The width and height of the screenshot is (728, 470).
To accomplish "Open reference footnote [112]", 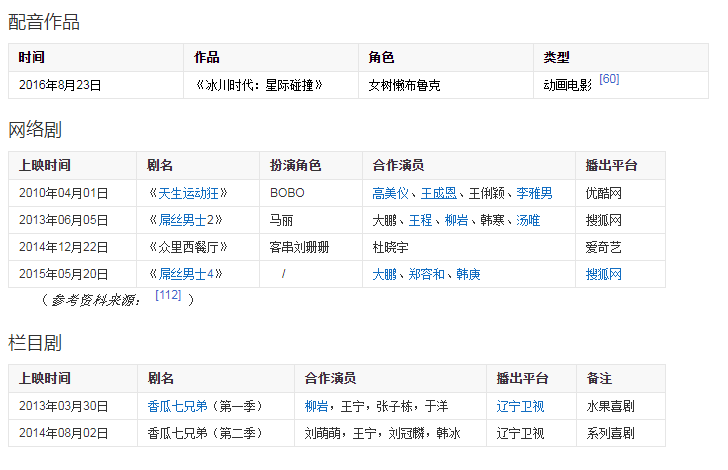I will tap(168, 295).
